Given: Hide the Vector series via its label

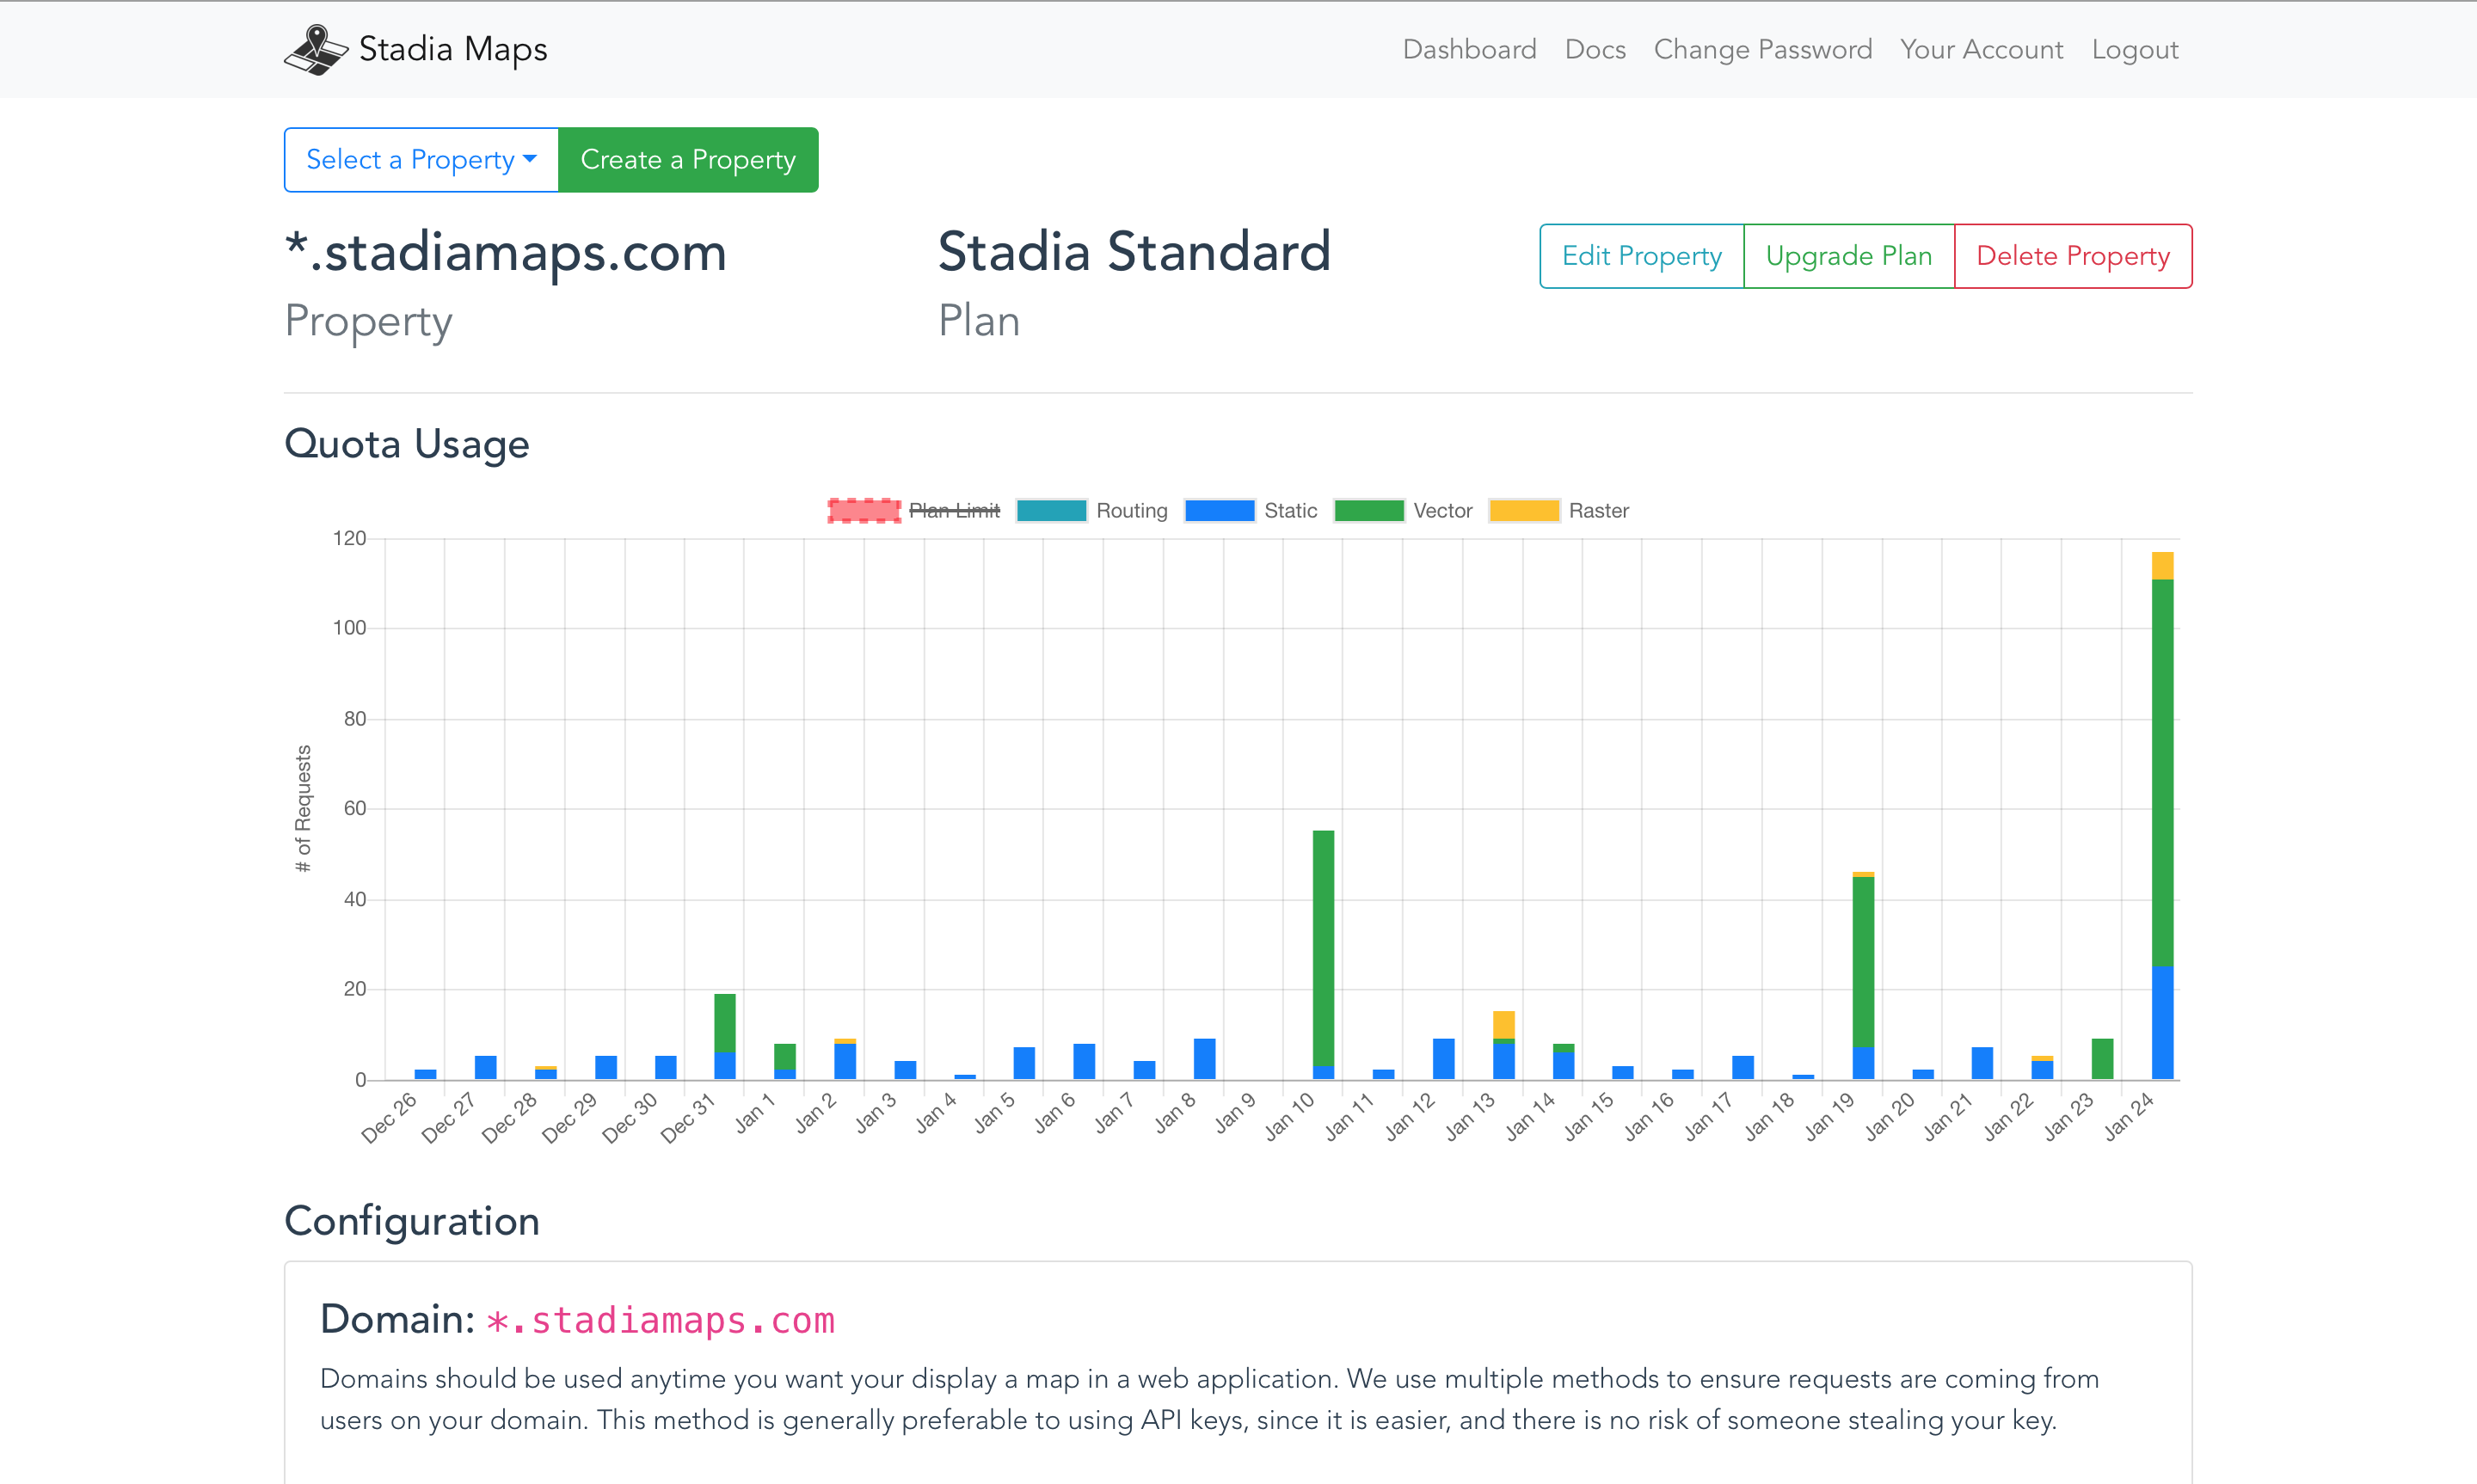Looking at the screenshot, I should [1443, 511].
